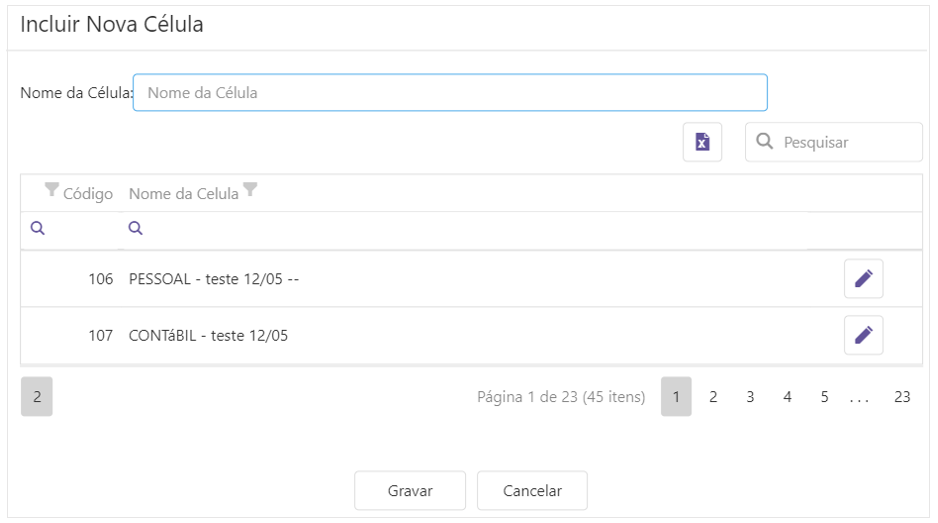Click the Nome da Celula row search icon

point(136,229)
